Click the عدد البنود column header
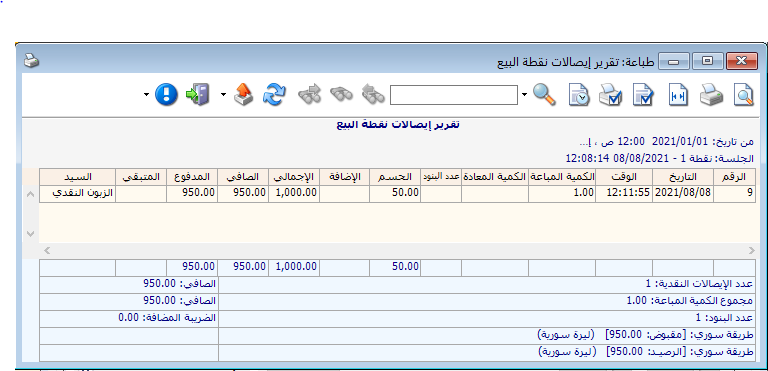 pos(441,177)
